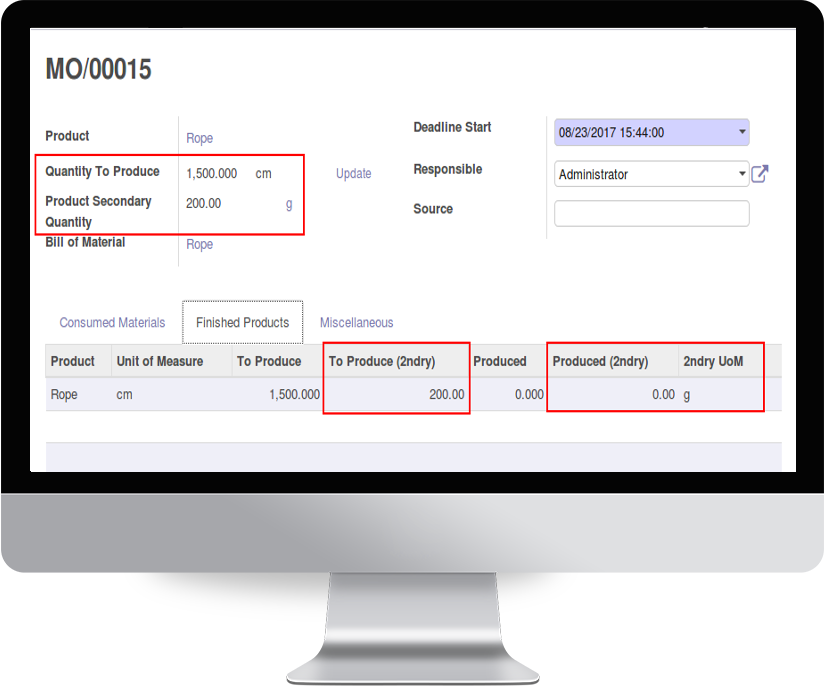Image resolution: width=824 pixels, height=686 pixels.
Task: Switch to the Consumed Materials tab
Action: click(112, 322)
